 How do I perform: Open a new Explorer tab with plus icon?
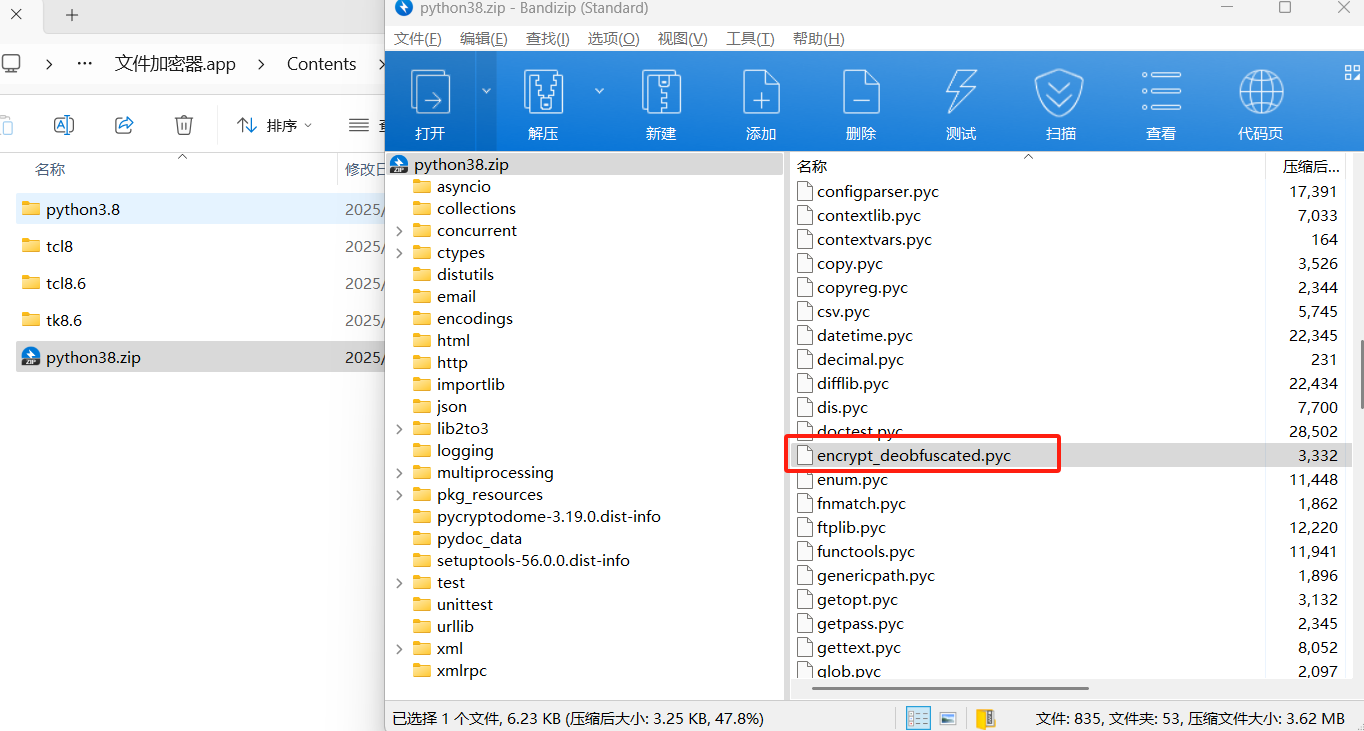(72, 15)
